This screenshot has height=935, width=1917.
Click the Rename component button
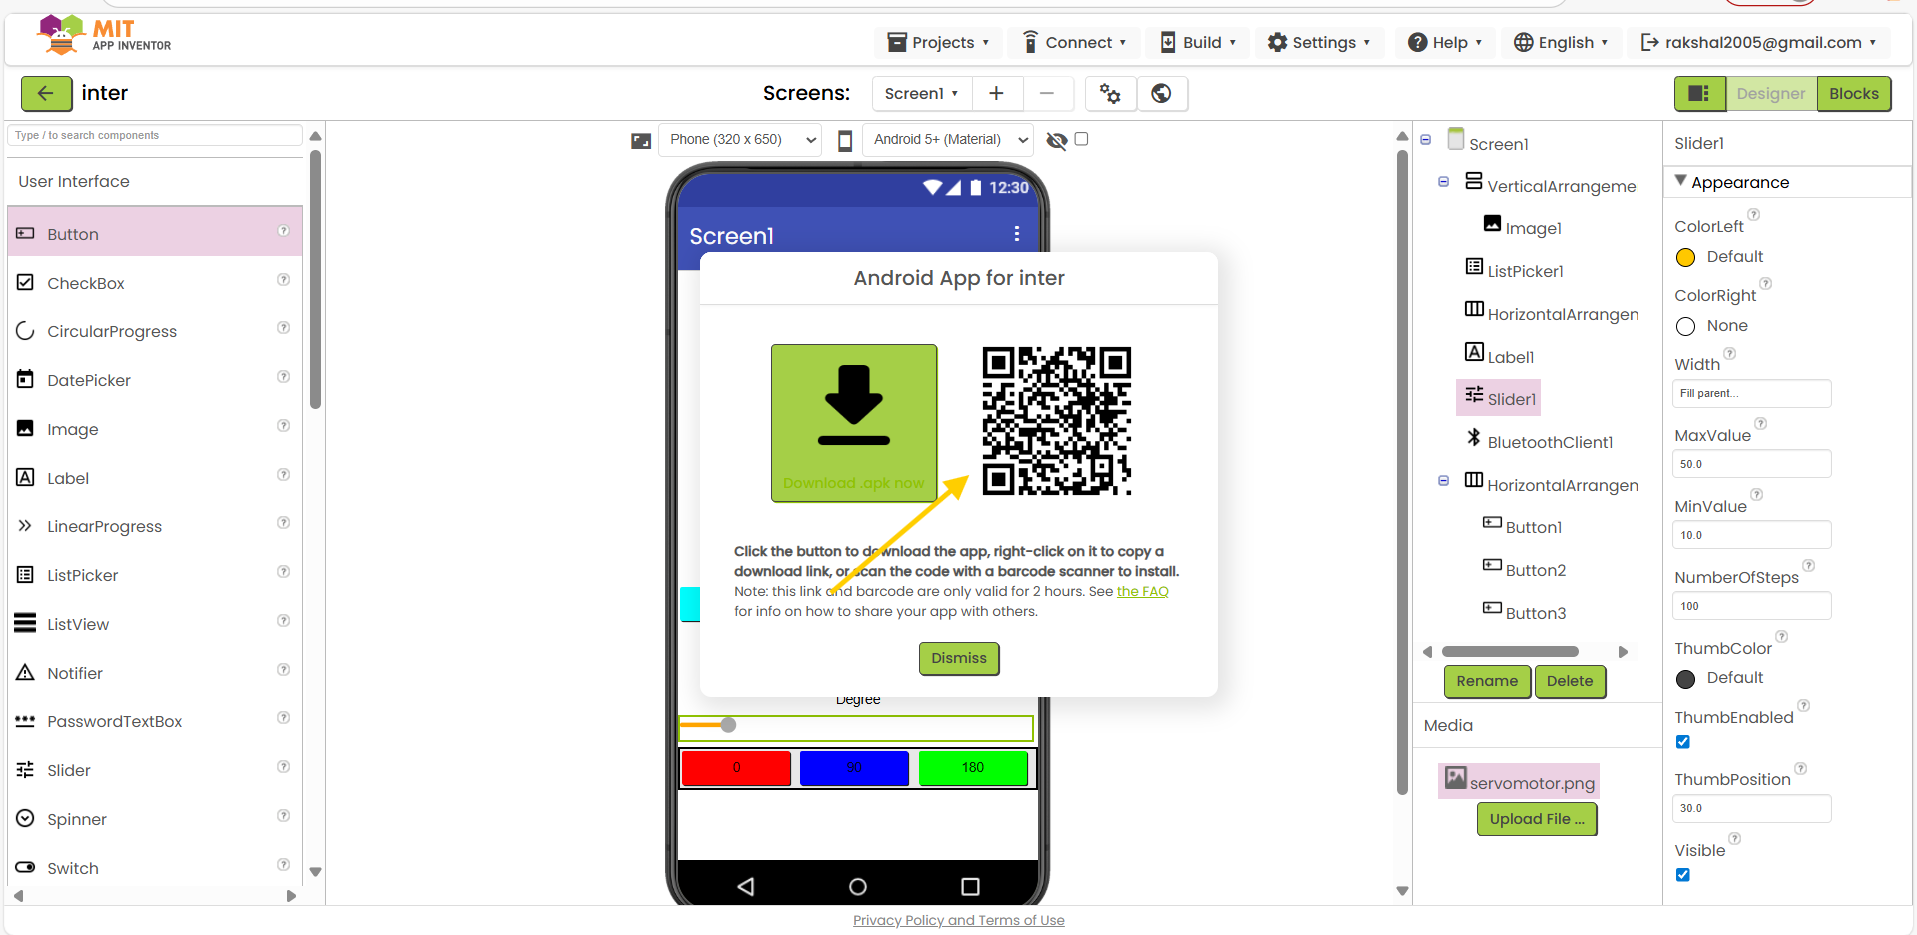(1487, 681)
